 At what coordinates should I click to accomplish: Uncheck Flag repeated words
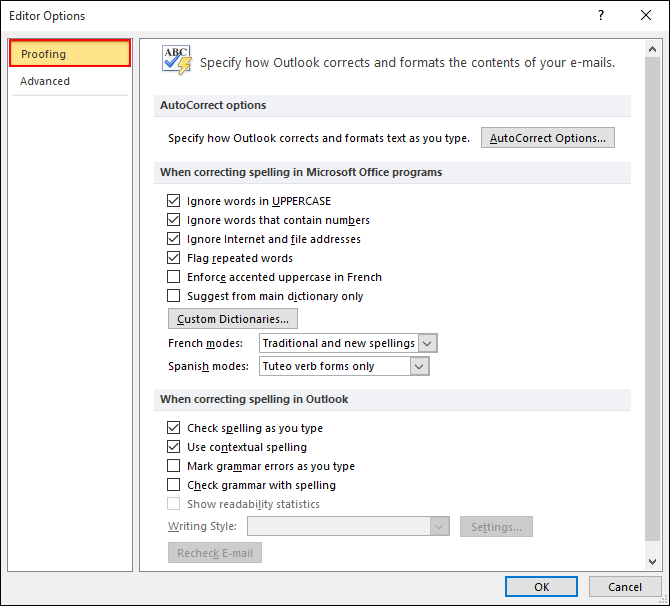click(x=173, y=258)
